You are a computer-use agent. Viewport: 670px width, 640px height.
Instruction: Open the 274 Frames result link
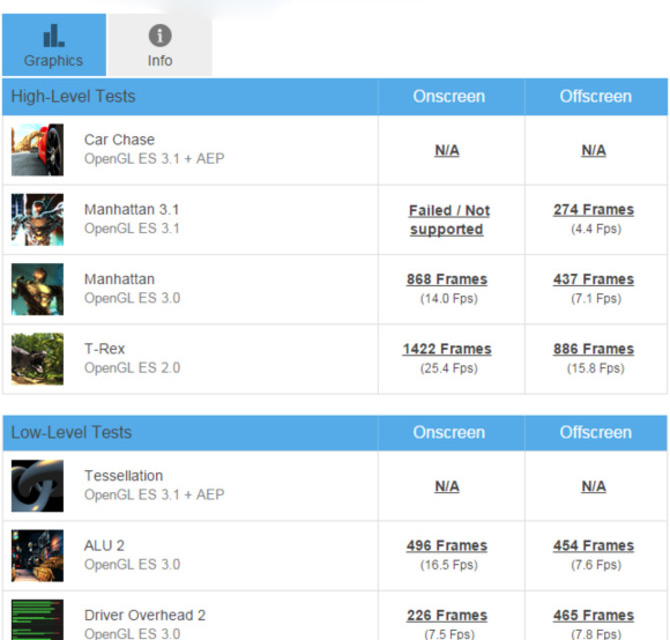(x=594, y=210)
